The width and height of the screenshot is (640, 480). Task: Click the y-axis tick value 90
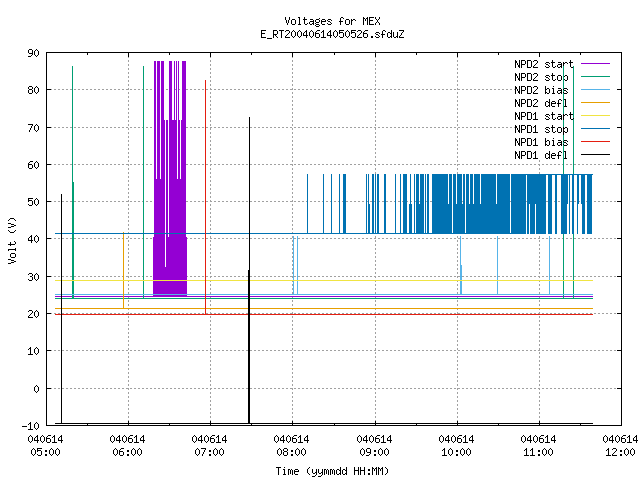pyautogui.click(x=33, y=53)
